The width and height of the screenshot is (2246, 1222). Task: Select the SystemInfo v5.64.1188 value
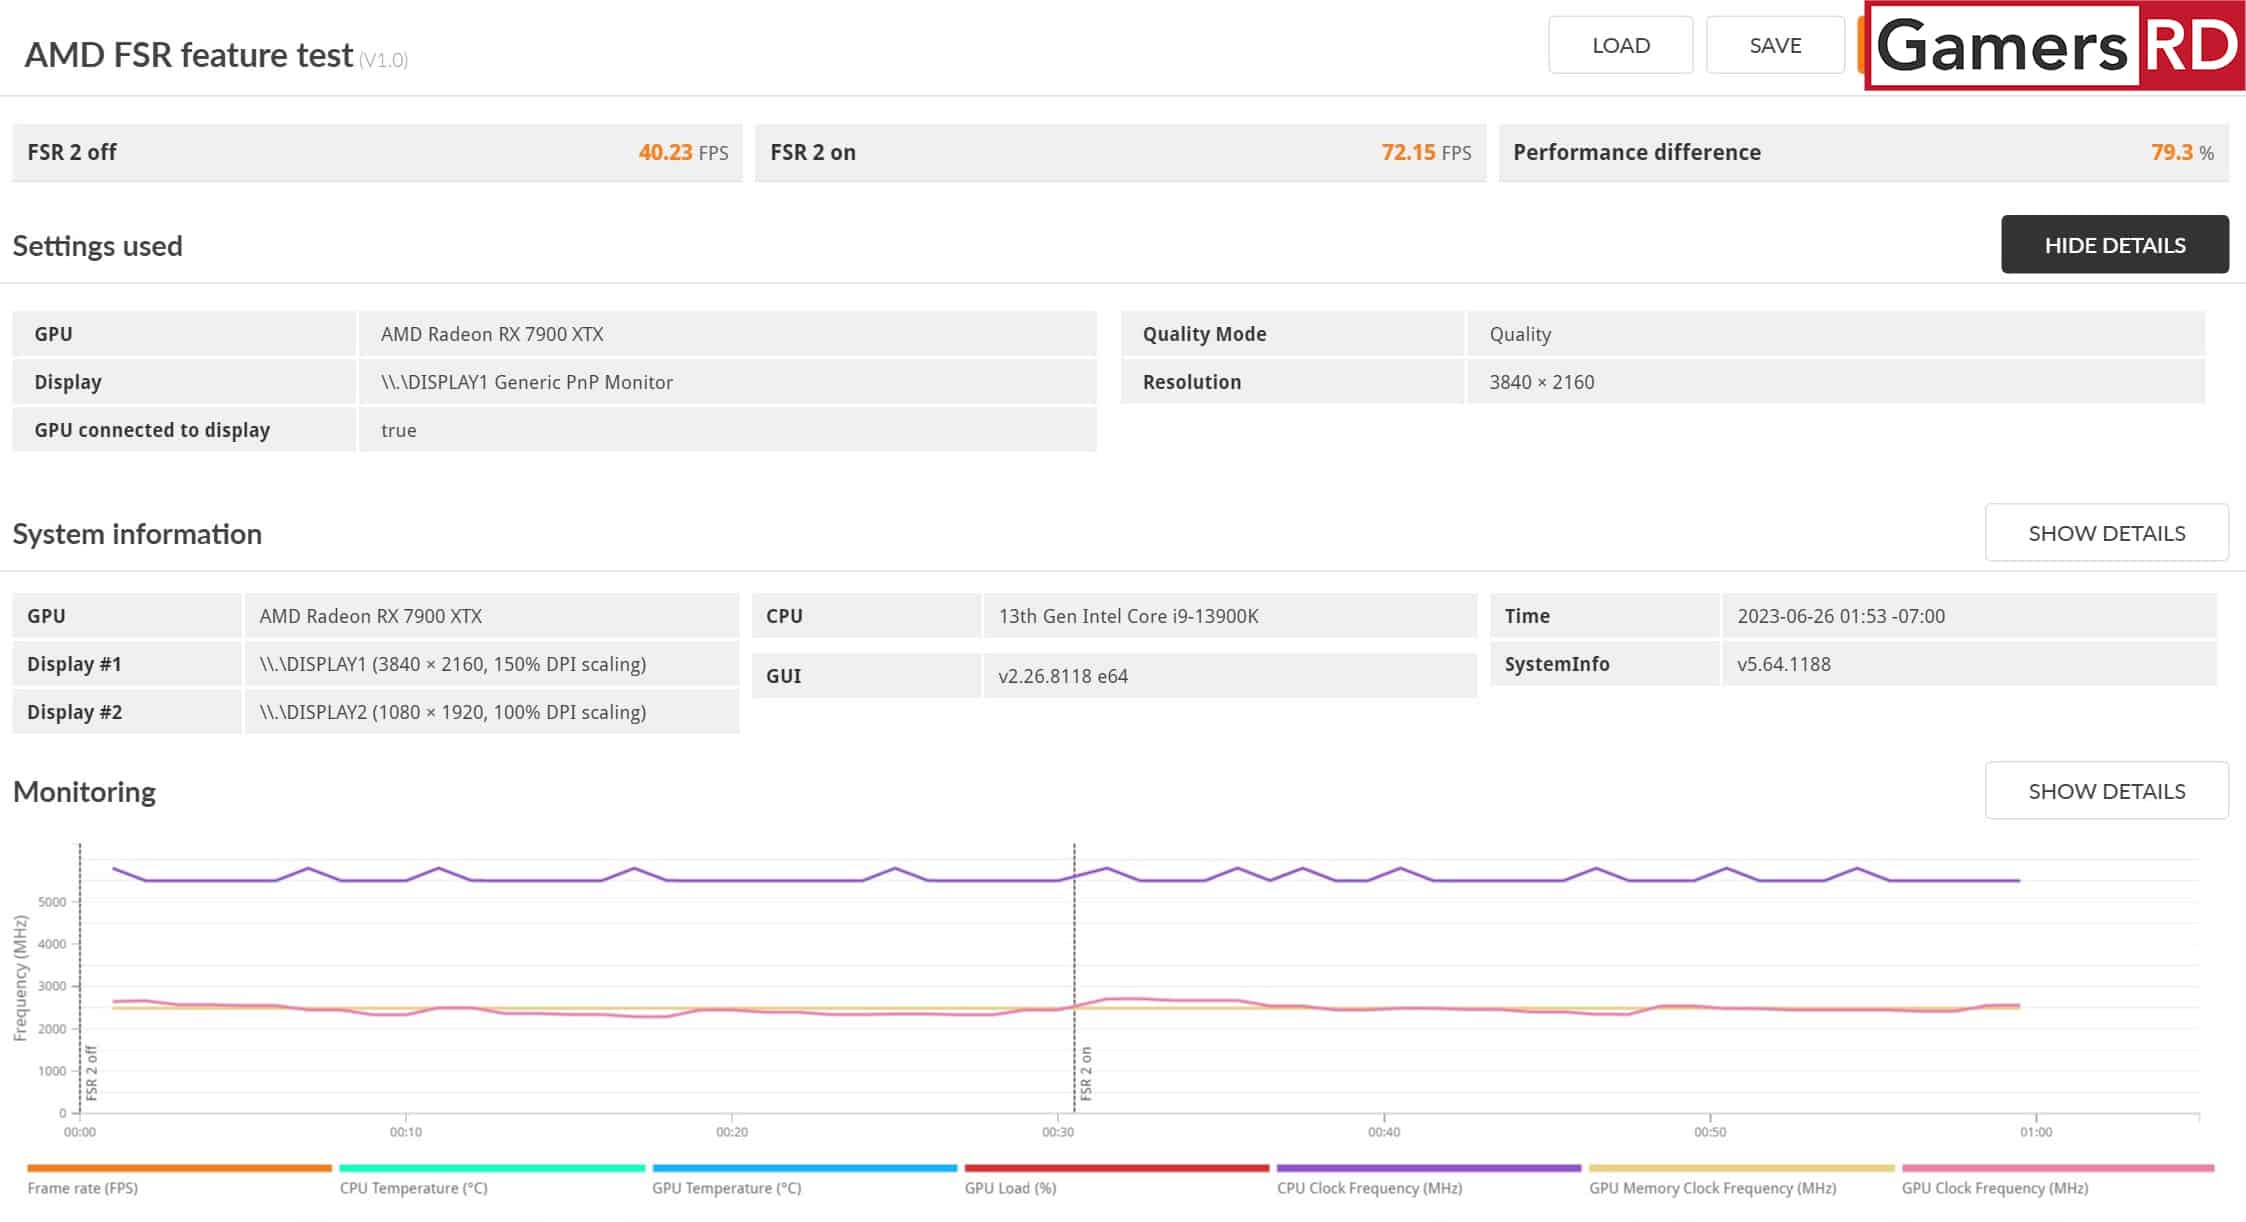(x=1784, y=664)
